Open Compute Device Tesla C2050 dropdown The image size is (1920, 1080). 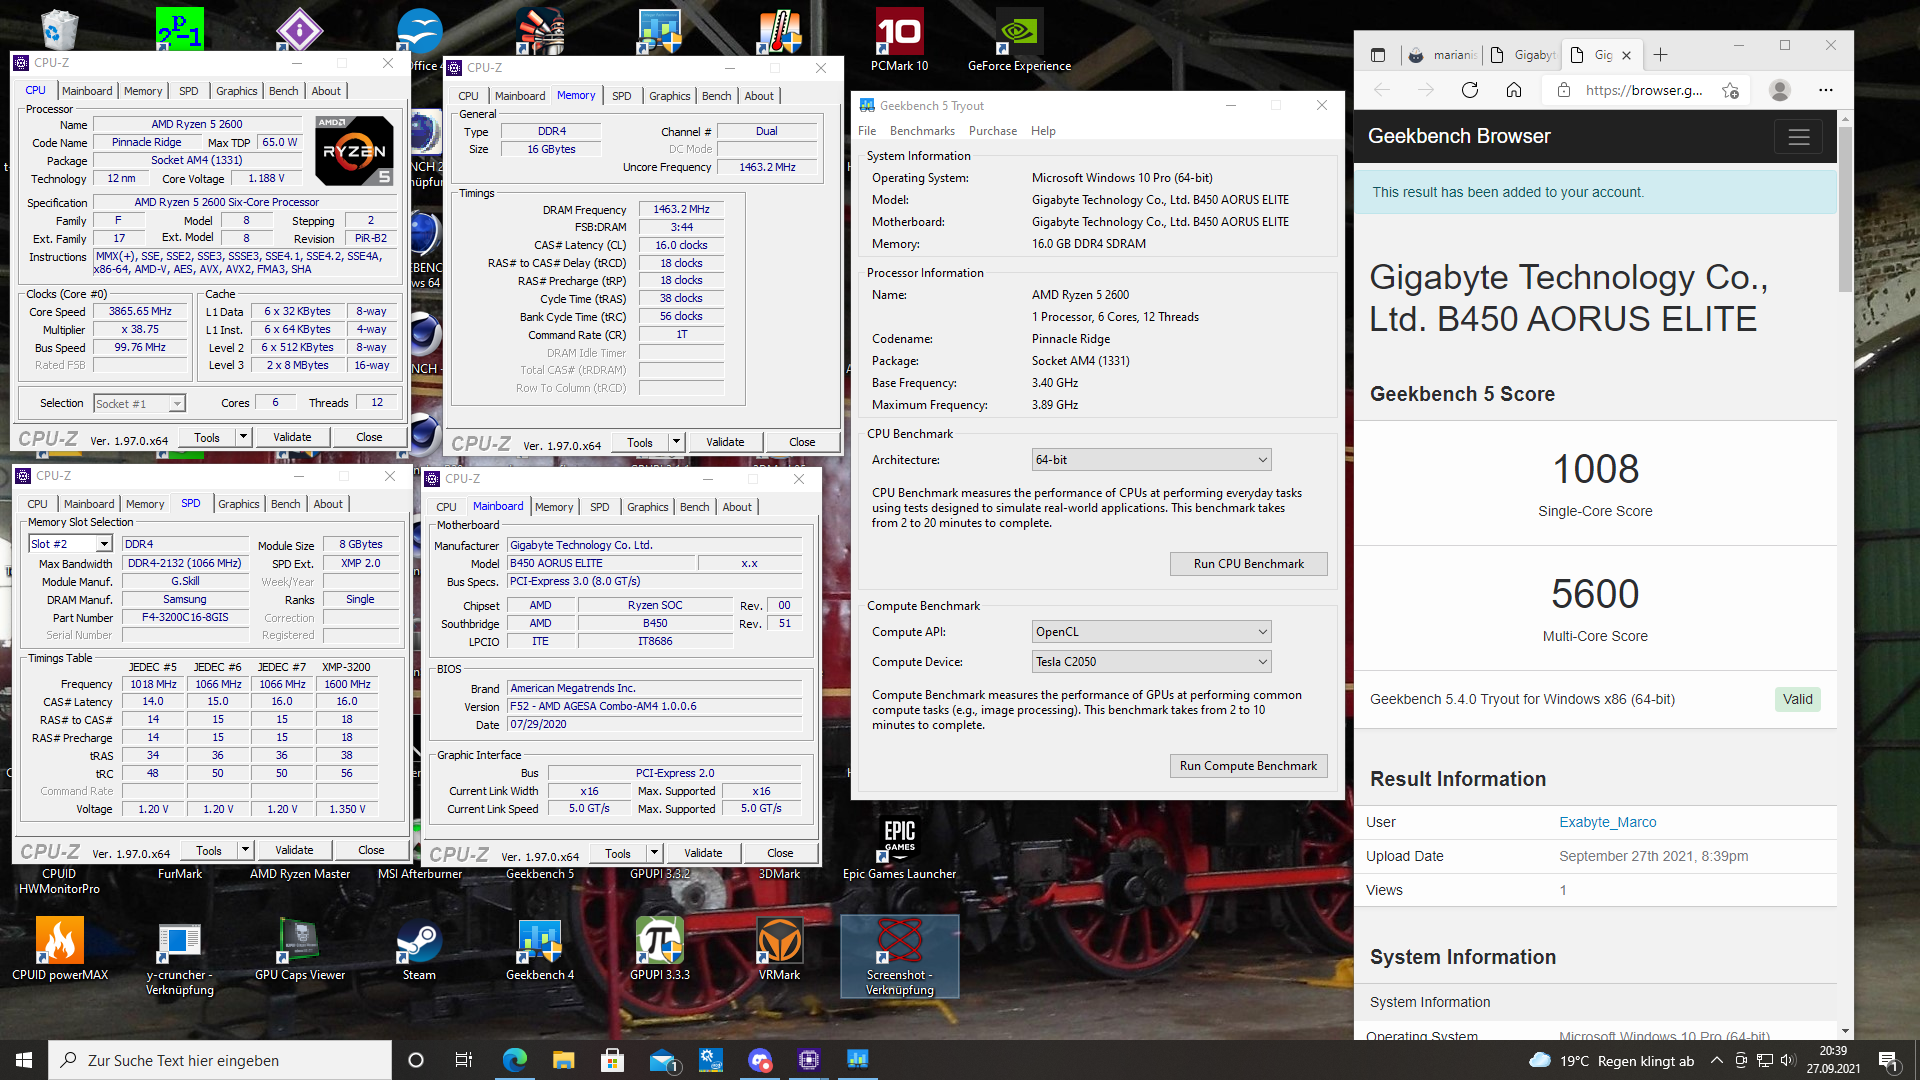coord(1151,662)
